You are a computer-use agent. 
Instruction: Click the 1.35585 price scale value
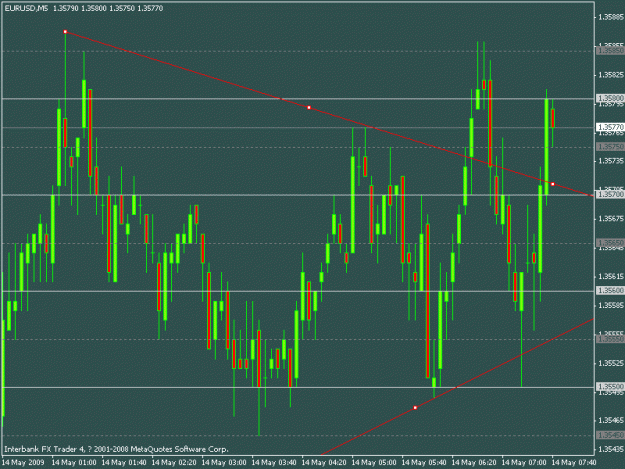click(x=611, y=305)
